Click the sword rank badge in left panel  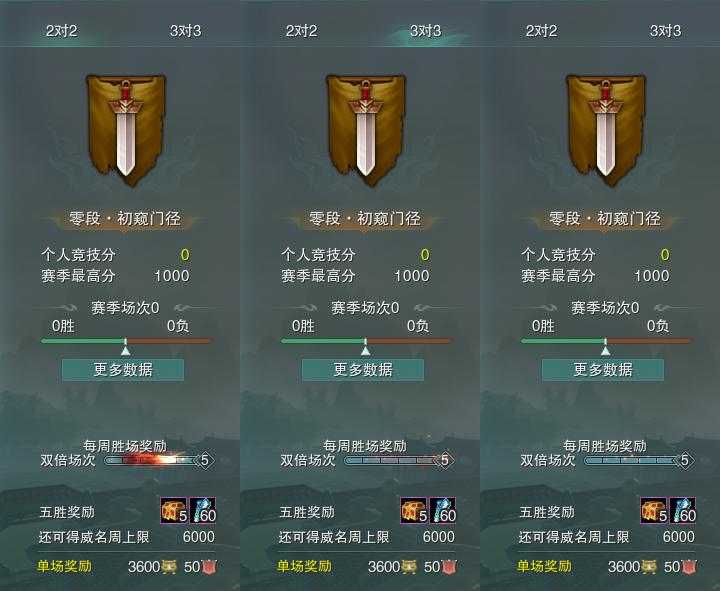coord(126,130)
